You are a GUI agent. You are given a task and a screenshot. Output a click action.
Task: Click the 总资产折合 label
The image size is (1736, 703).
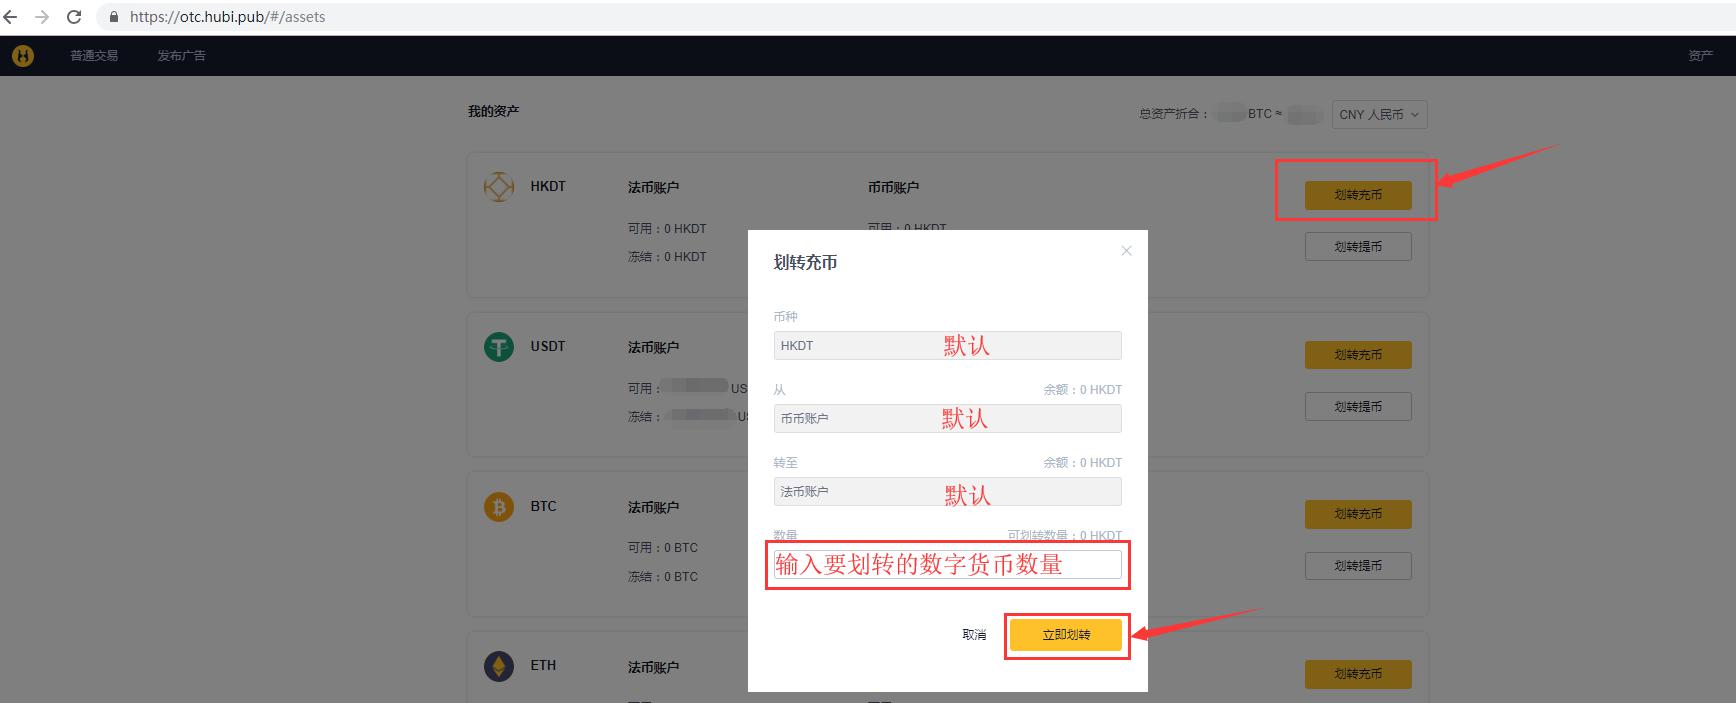pos(1173,114)
